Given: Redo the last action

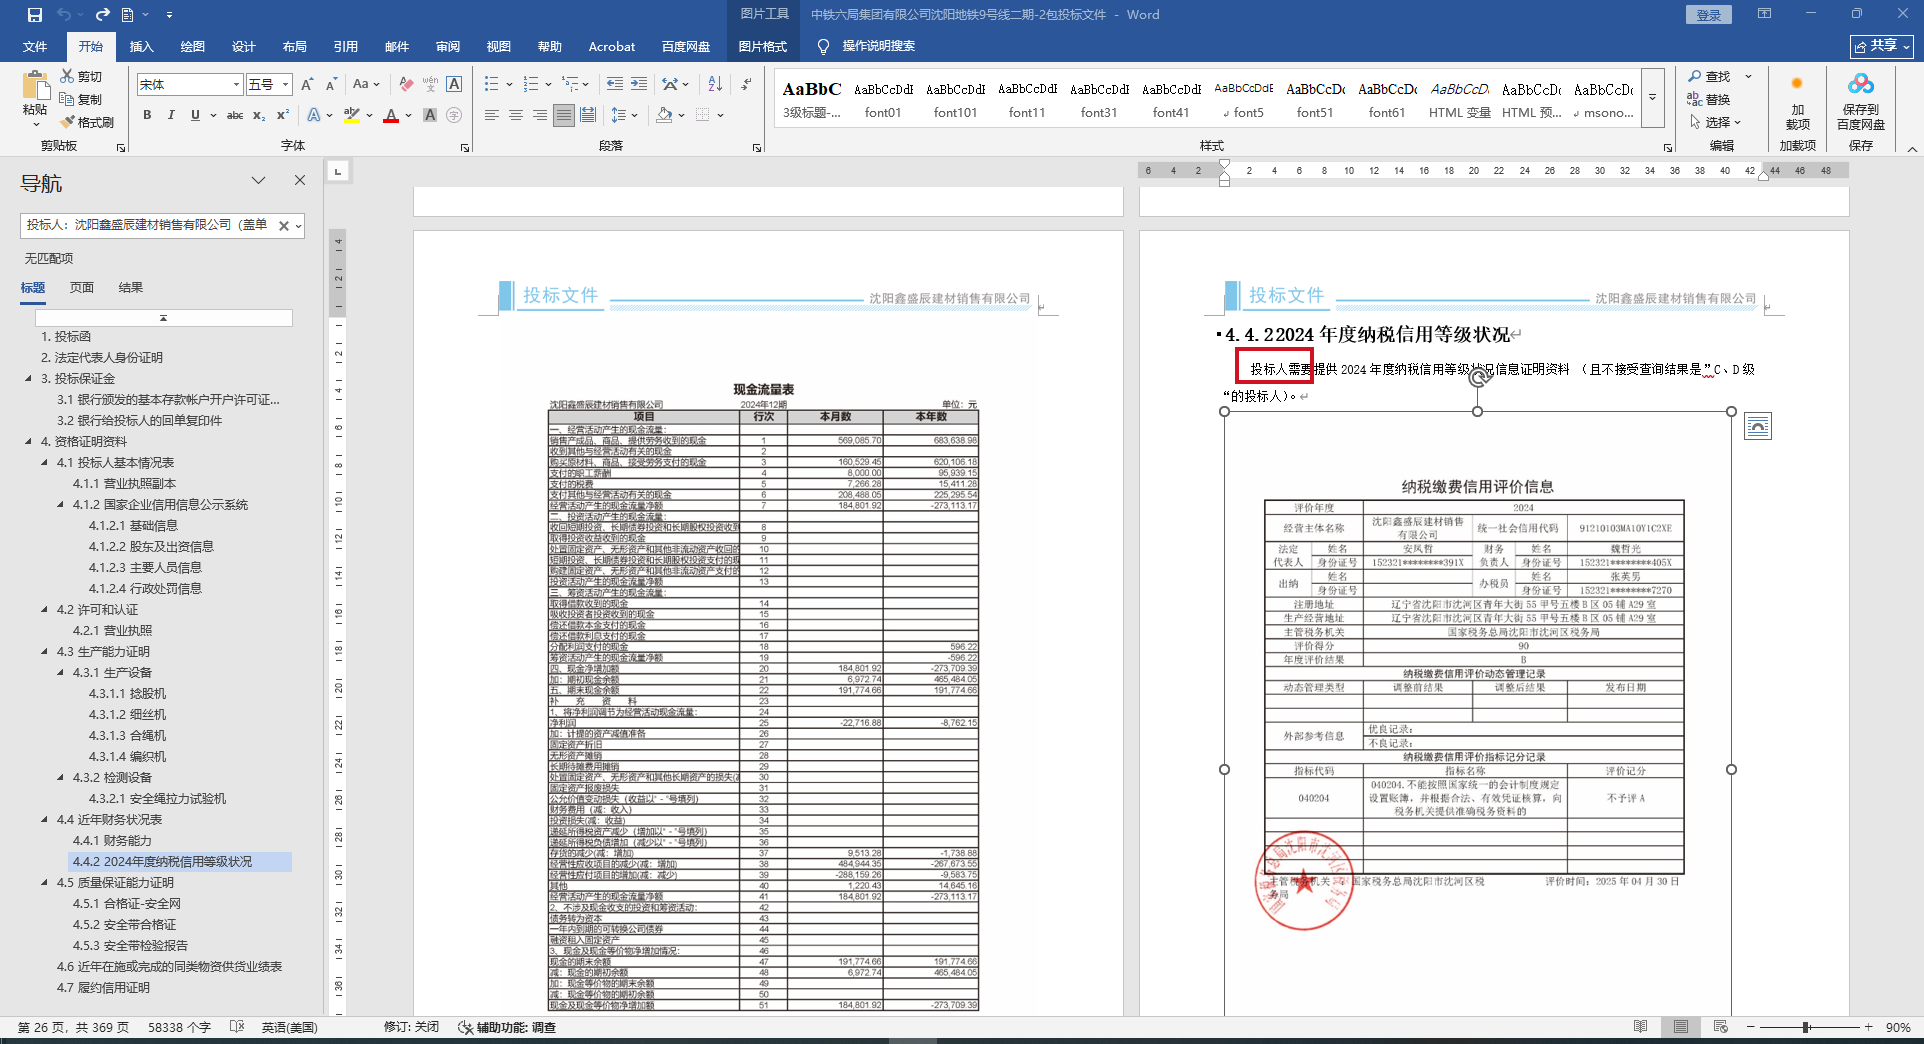Looking at the screenshot, I should tap(102, 15).
